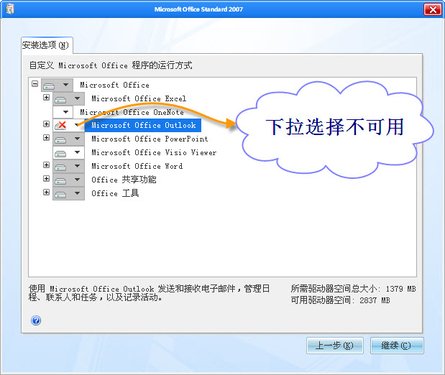
Task: Open install-state dropdown for Office 工具
Action: click(77, 193)
